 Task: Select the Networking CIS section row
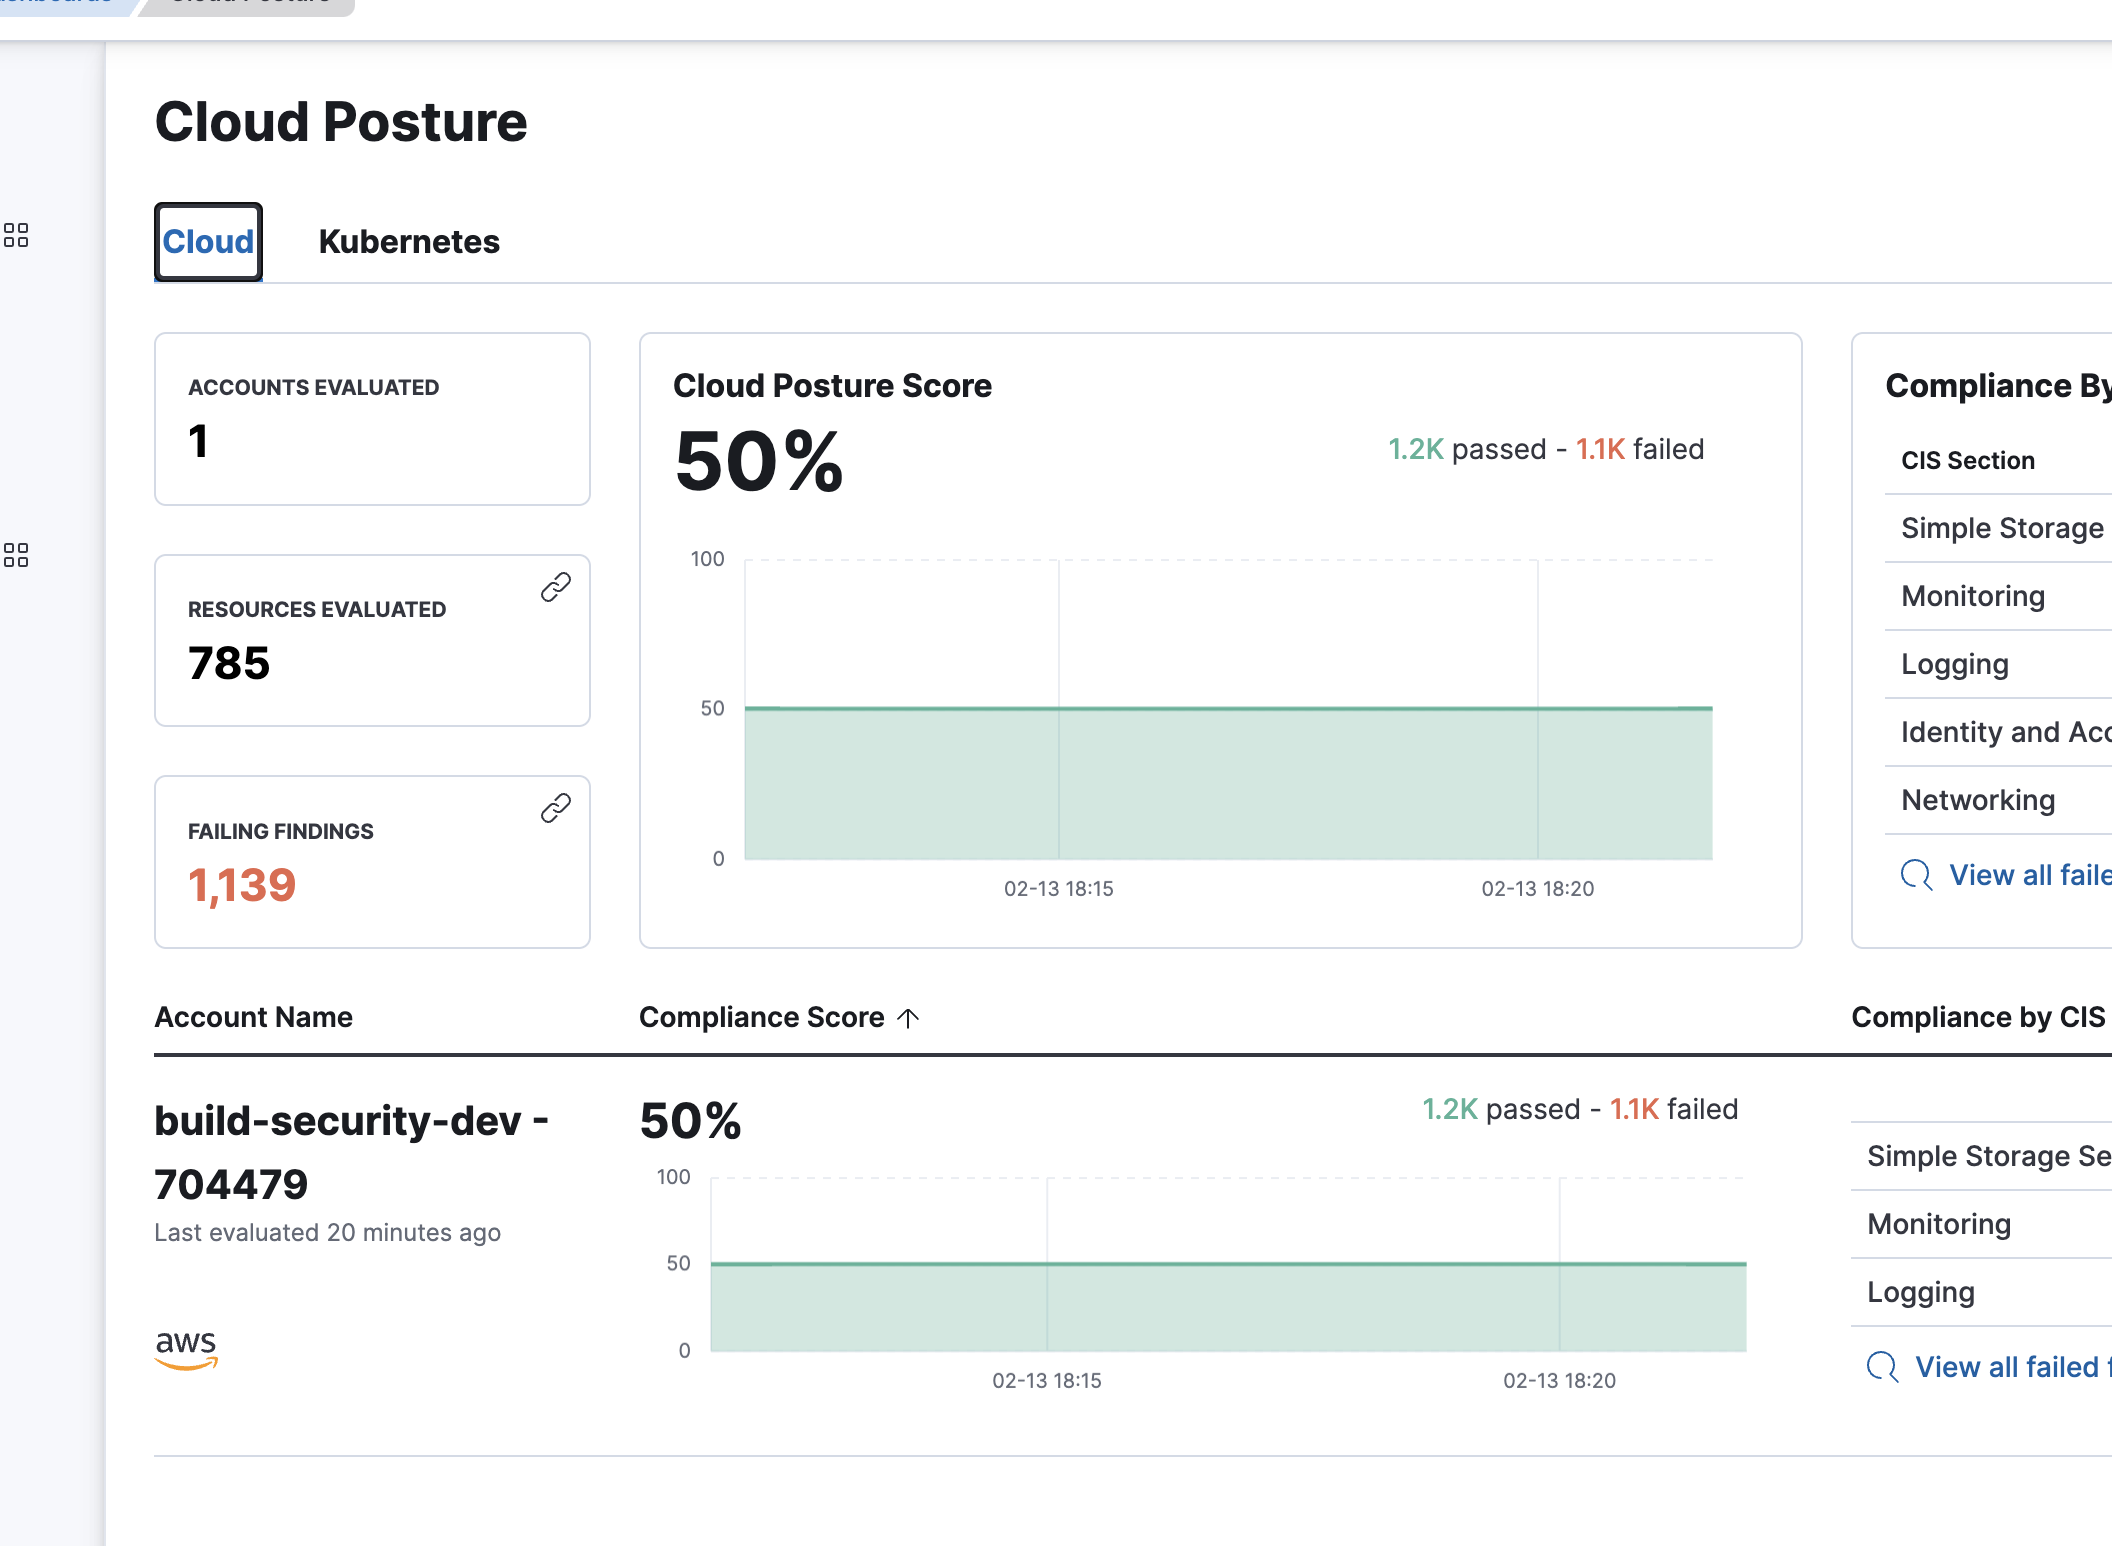coord(1975,800)
